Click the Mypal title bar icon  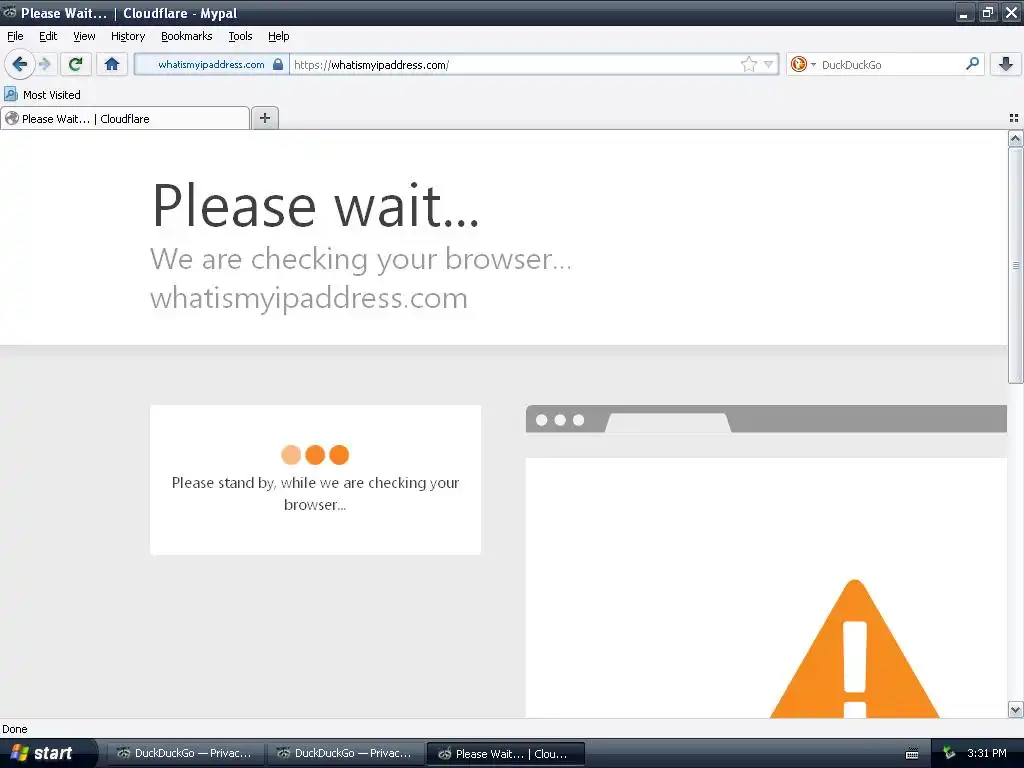(x=10, y=12)
